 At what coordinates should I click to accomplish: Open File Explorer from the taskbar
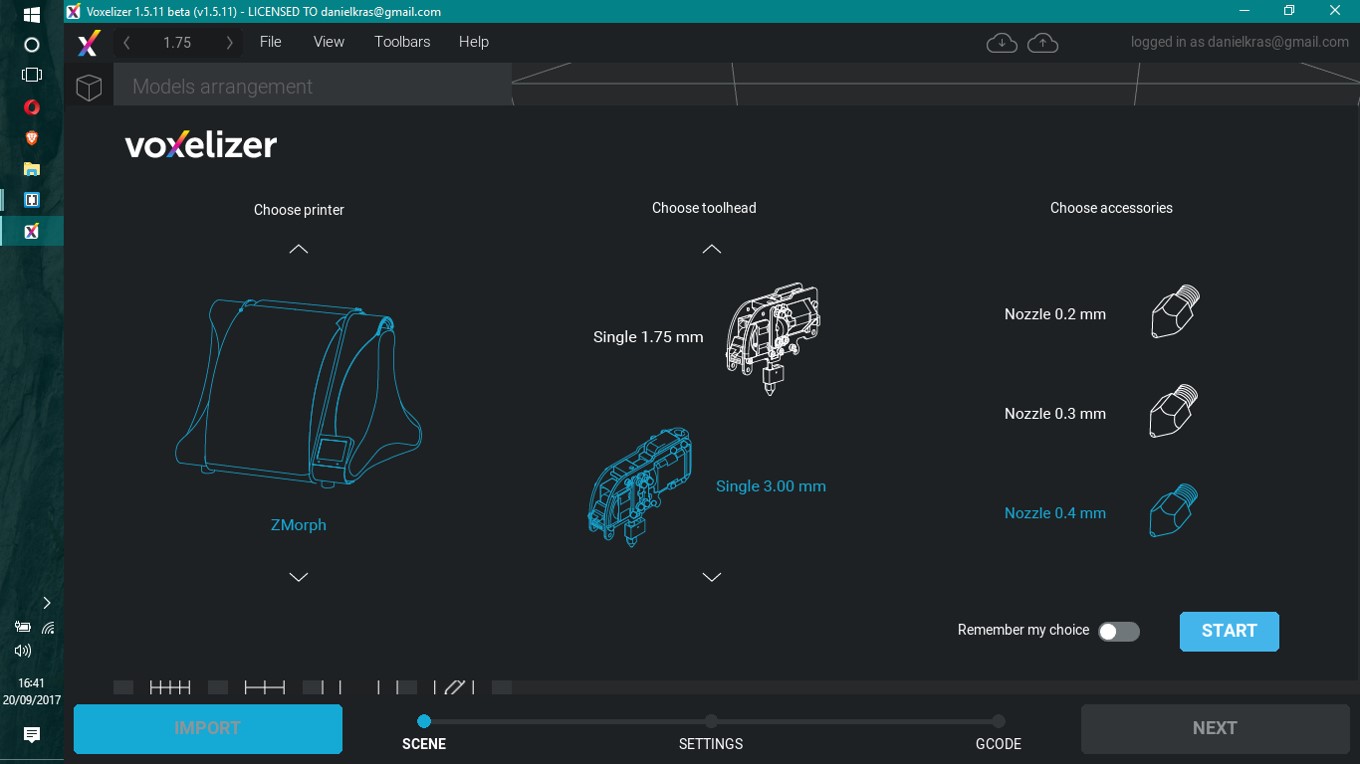point(31,169)
